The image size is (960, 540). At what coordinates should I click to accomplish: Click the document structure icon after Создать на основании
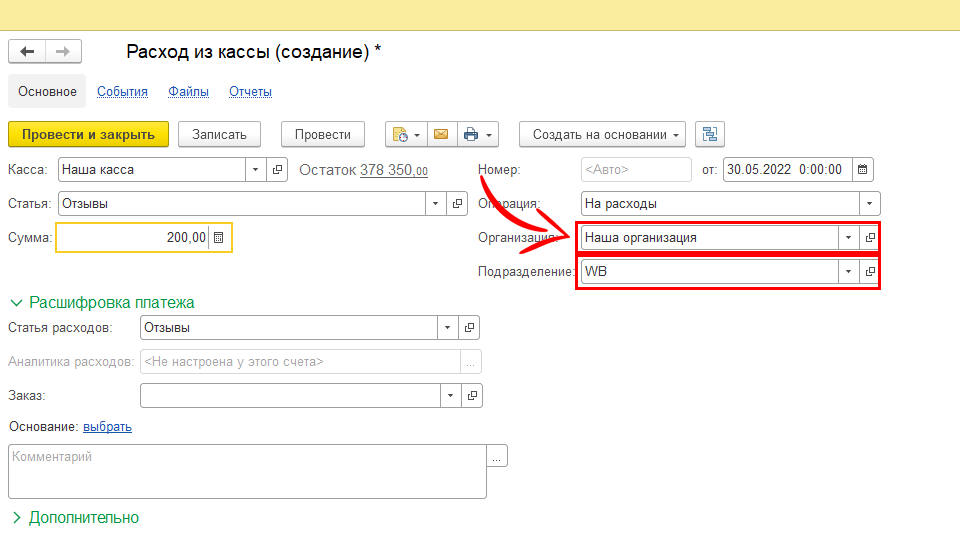pos(709,135)
